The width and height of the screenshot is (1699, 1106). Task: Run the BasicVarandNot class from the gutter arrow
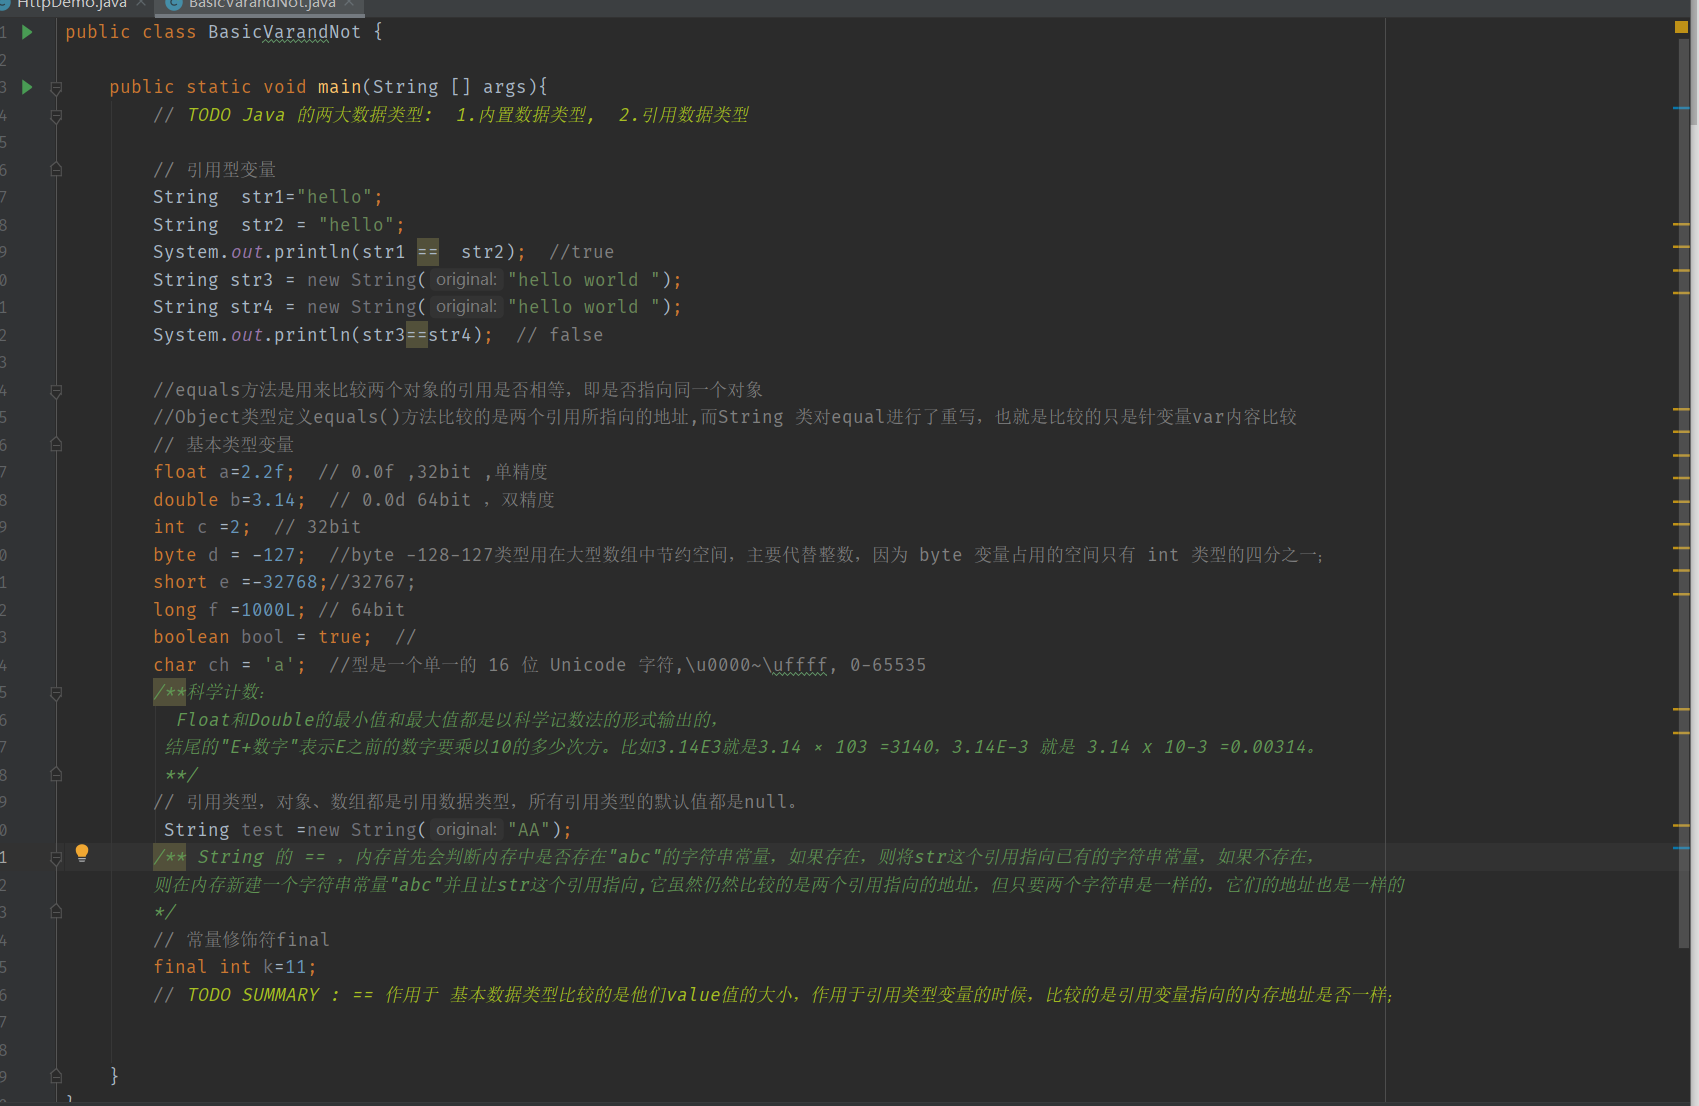click(x=27, y=32)
